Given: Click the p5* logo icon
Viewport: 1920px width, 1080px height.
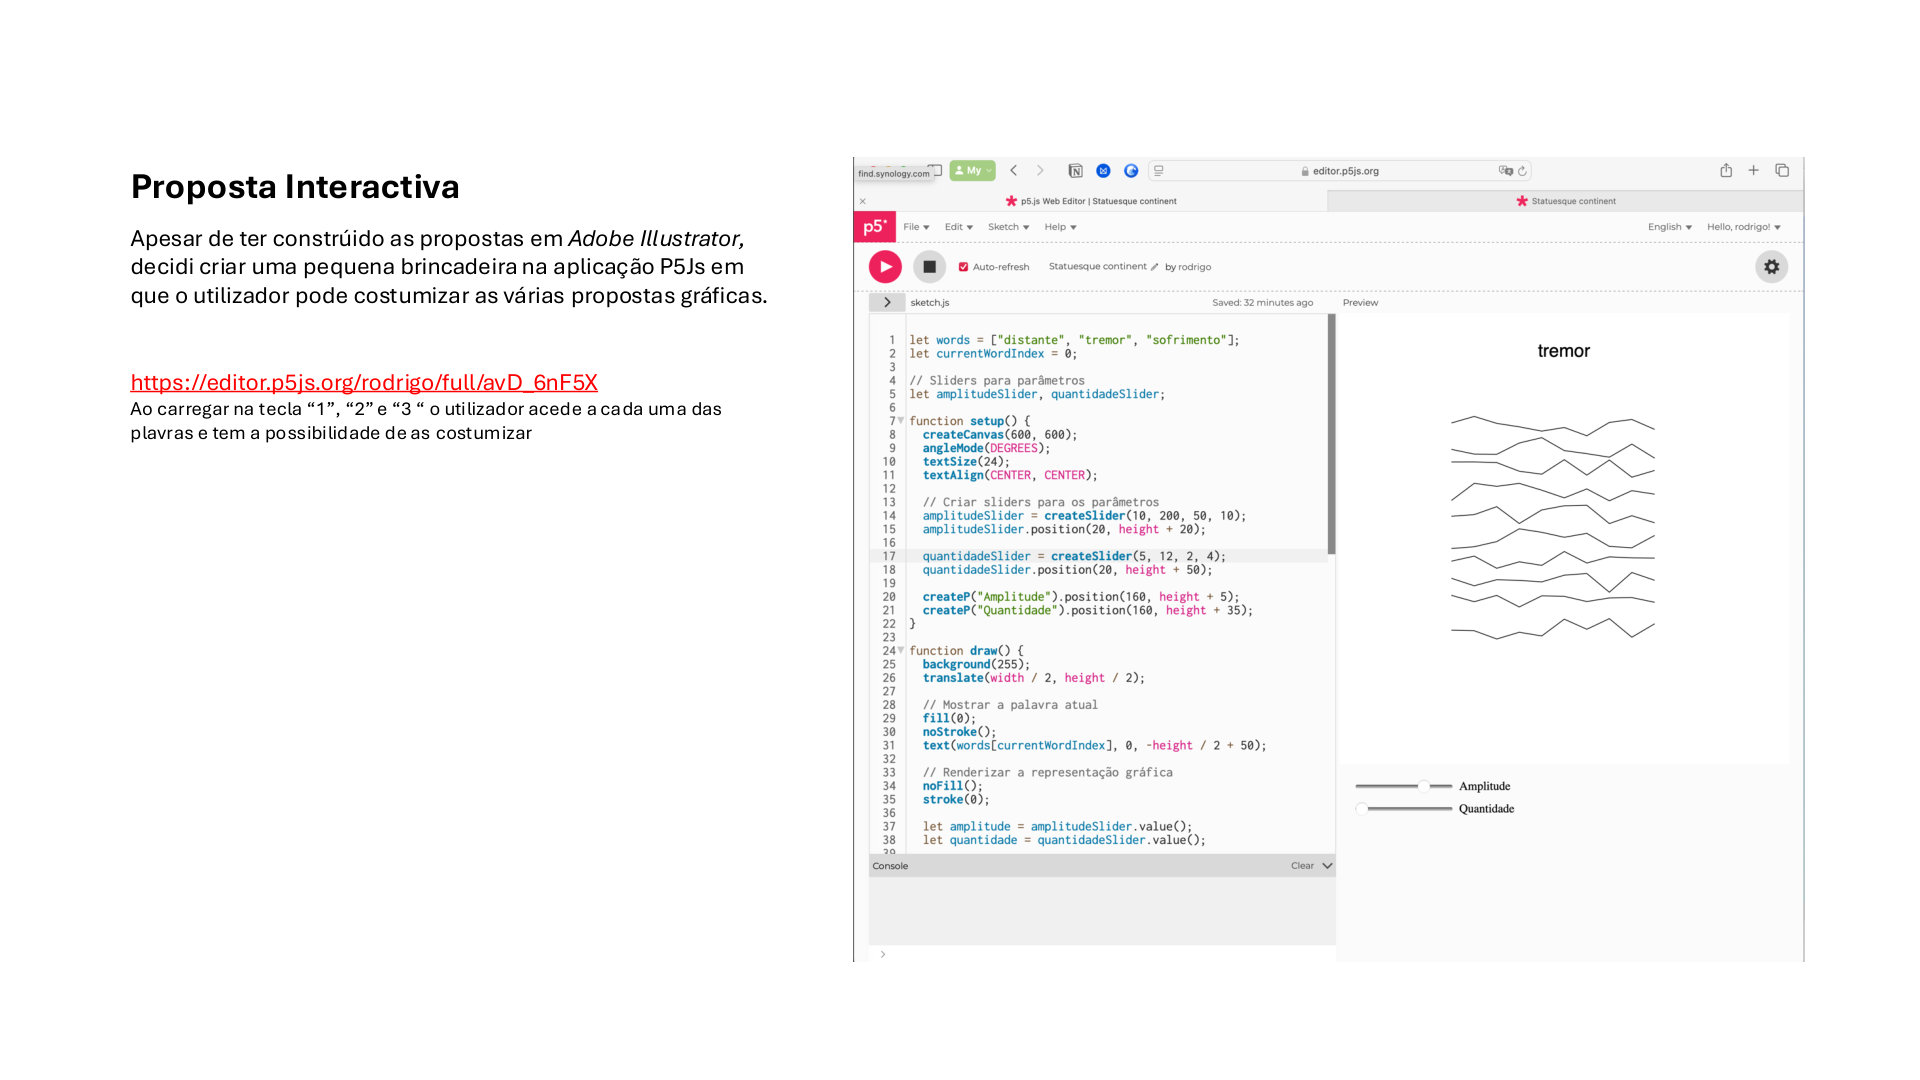Looking at the screenshot, I should (x=875, y=227).
